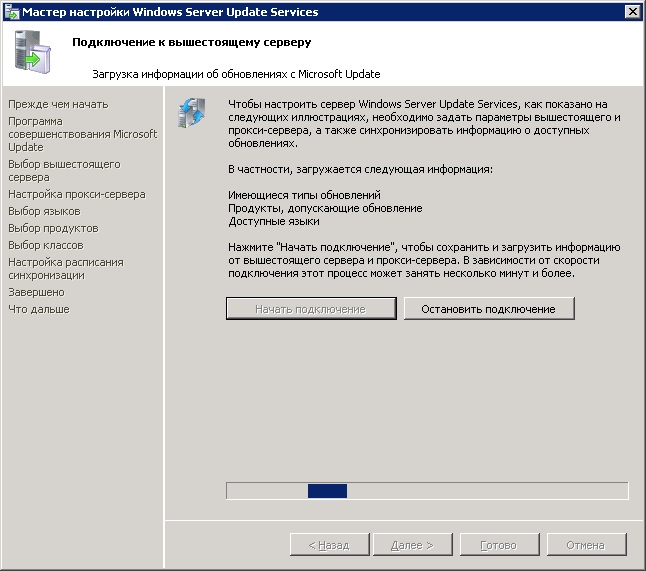Click the line 'Продукты, допускающие обновление'

point(325,208)
